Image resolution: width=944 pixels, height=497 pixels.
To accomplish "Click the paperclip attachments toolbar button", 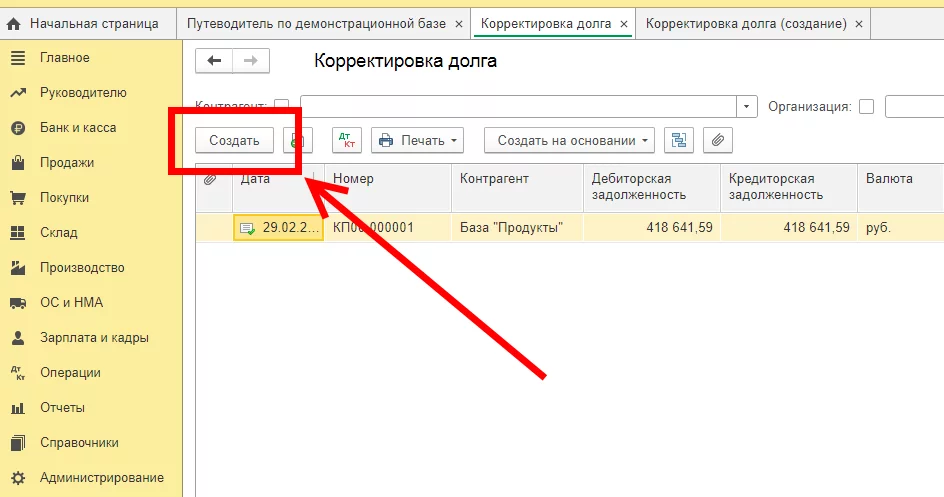I will tap(717, 140).
